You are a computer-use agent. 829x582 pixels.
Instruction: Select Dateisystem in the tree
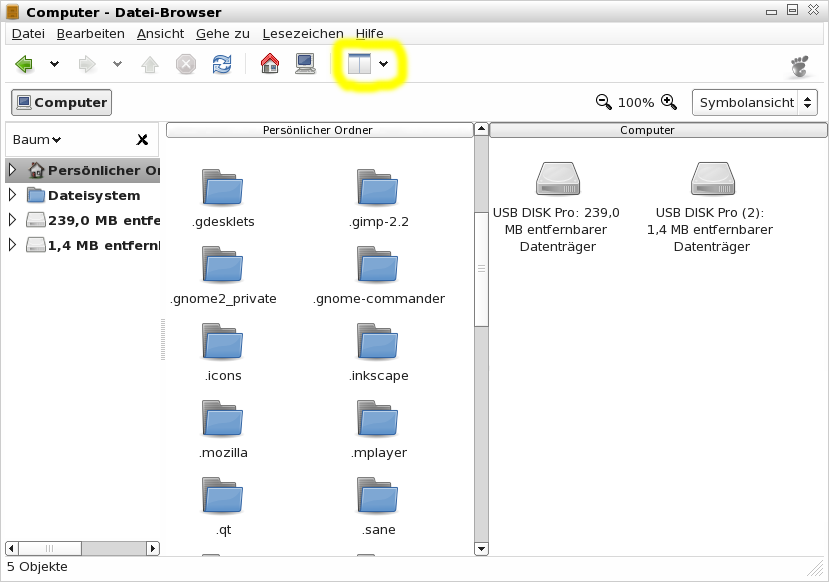pos(84,195)
